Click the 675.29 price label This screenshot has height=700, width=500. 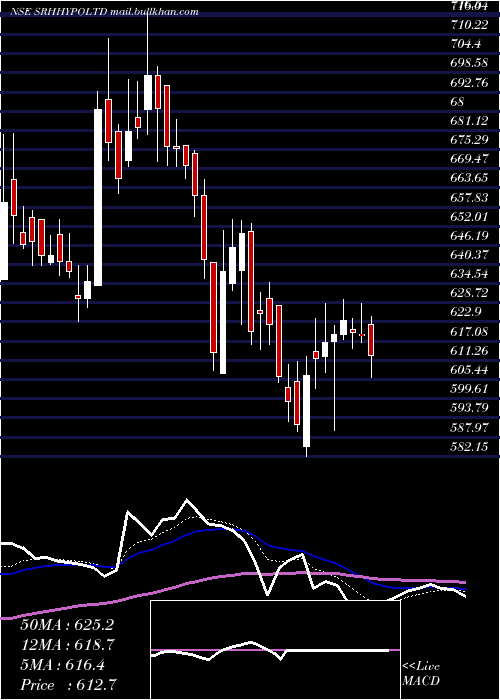click(x=470, y=140)
